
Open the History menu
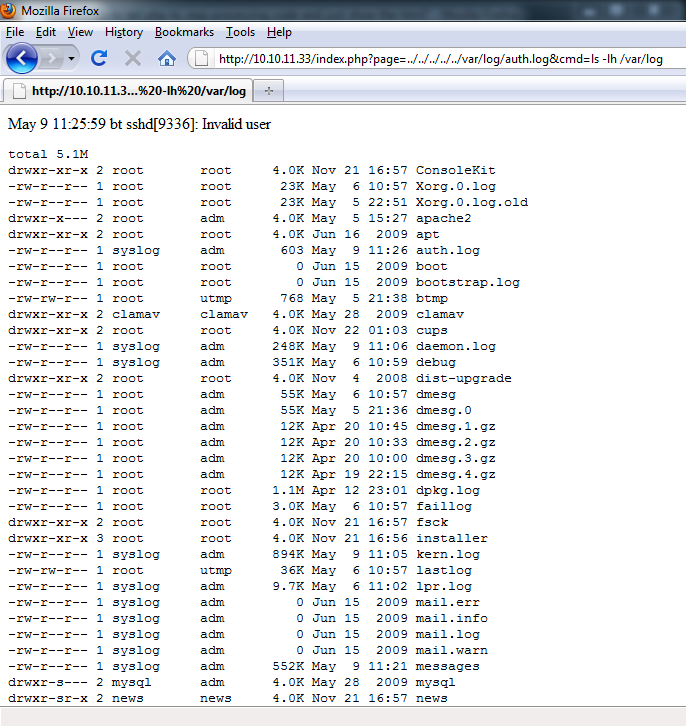(x=124, y=32)
